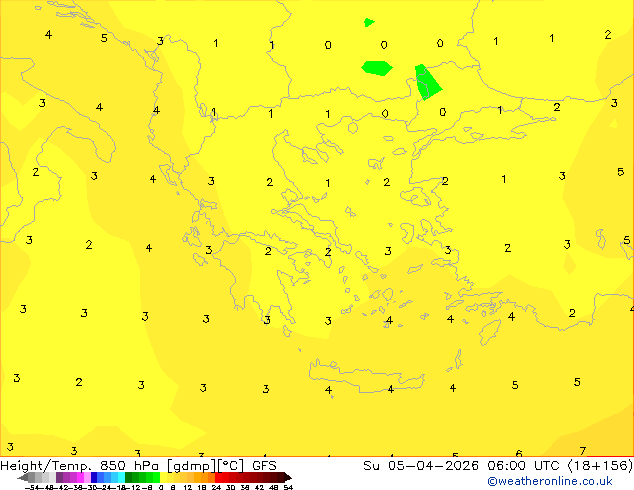Select the blue segment in the legend color bar
This screenshot has height=490, width=634.
pos(101,477)
